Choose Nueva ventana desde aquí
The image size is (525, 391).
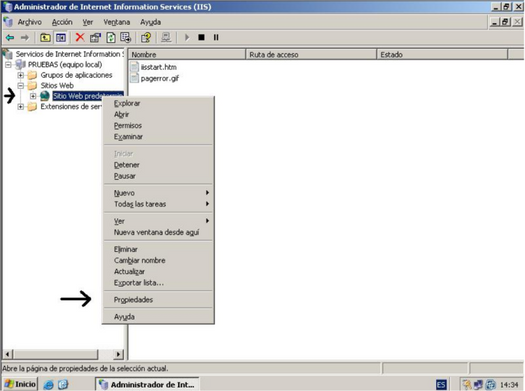tap(158, 232)
